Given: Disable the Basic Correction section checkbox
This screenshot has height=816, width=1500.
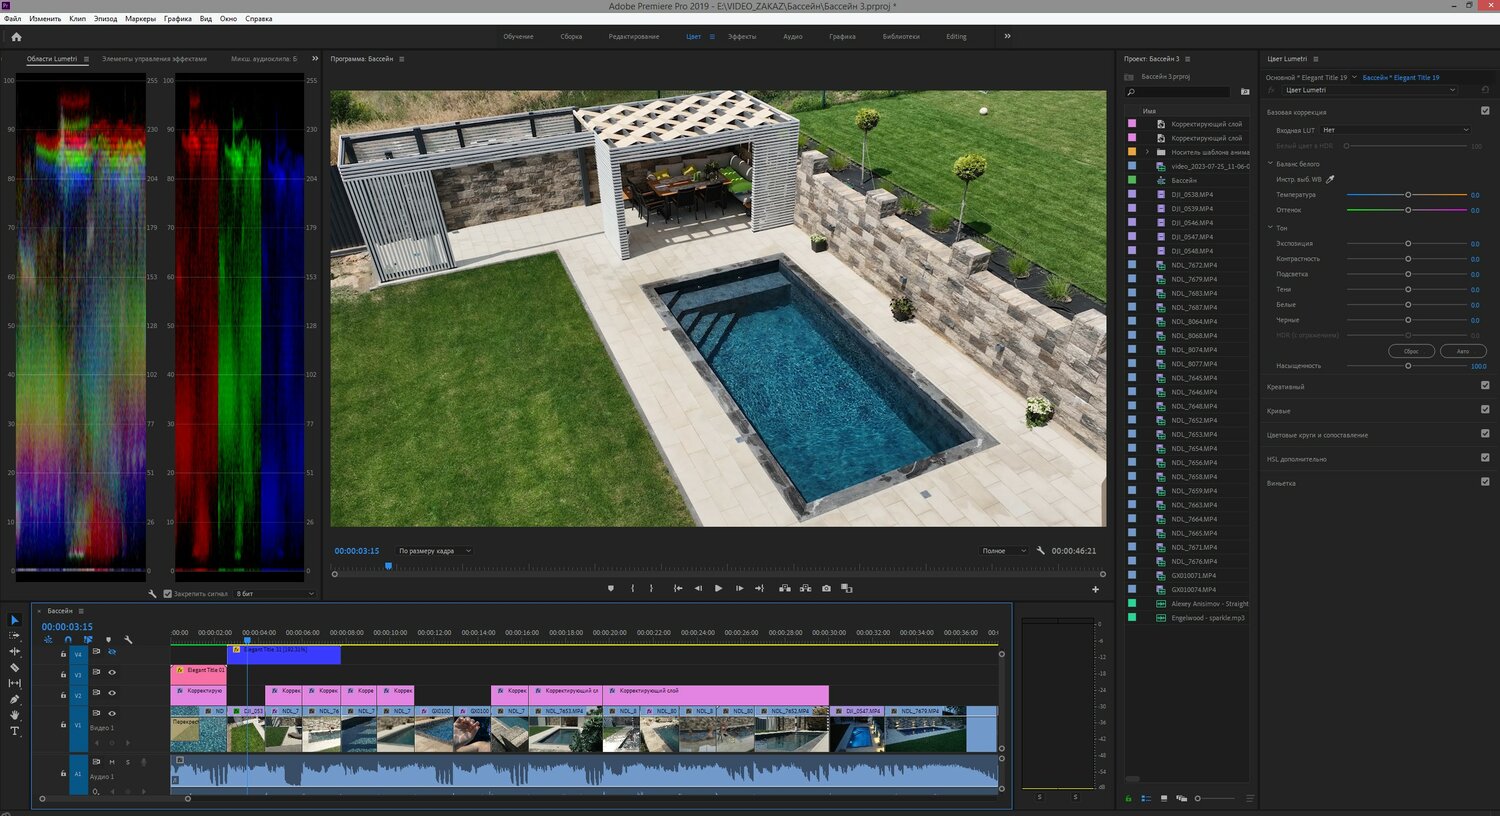Looking at the screenshot, I should [1485, 111].
